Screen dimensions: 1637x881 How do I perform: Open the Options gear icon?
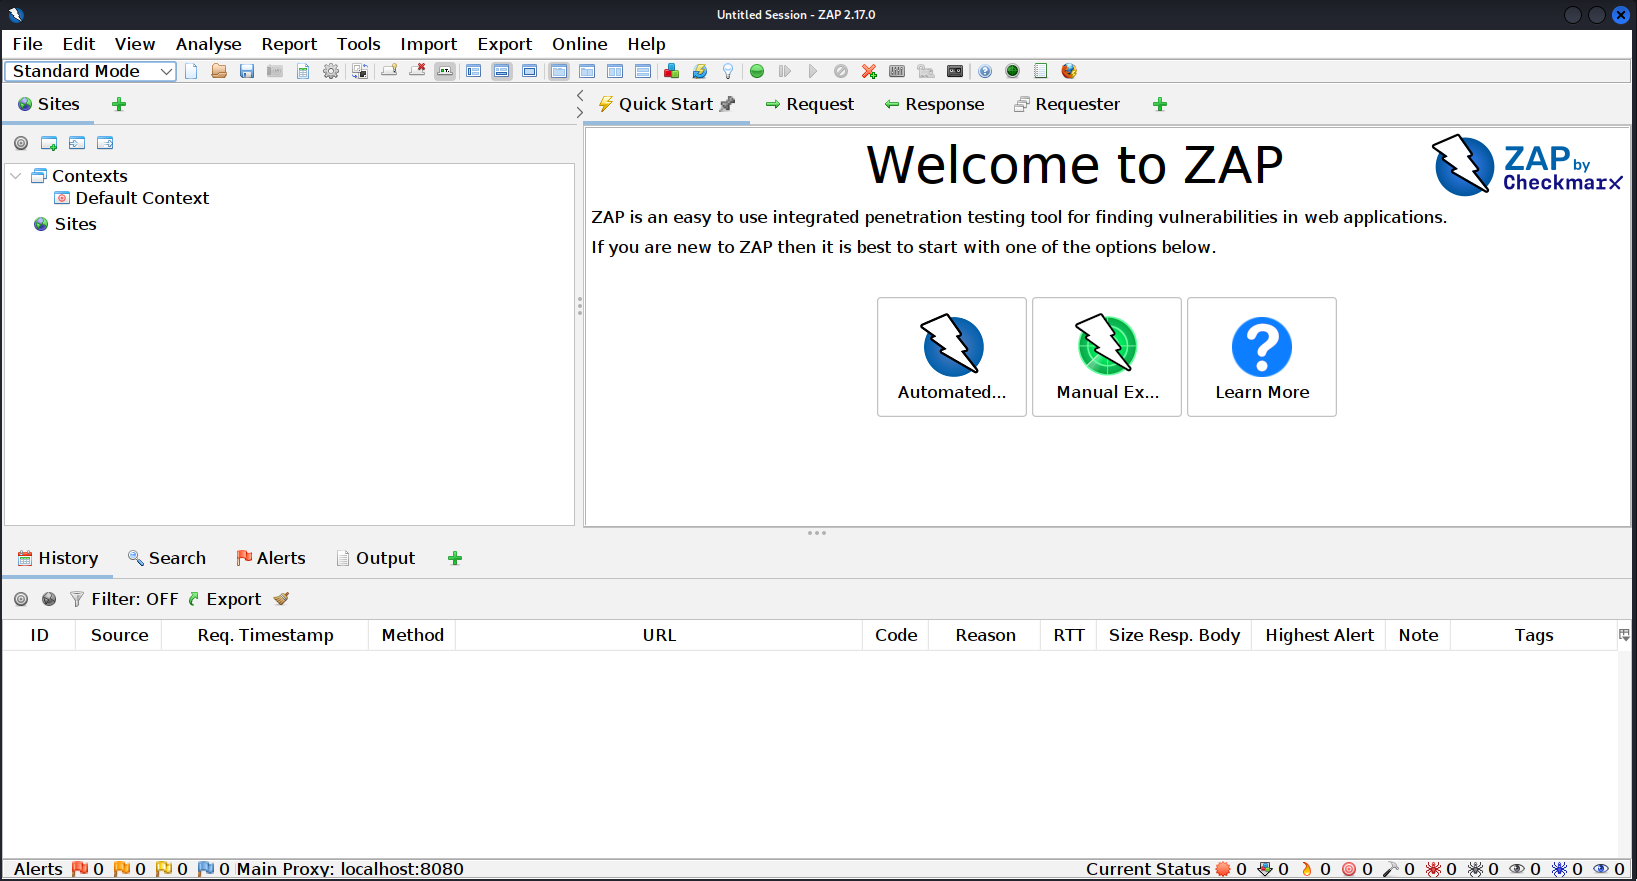click(x=331, y=71)
